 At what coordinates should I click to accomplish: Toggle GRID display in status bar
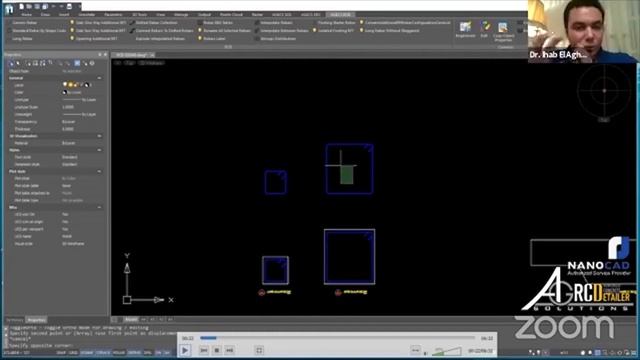tap(73, 353)
